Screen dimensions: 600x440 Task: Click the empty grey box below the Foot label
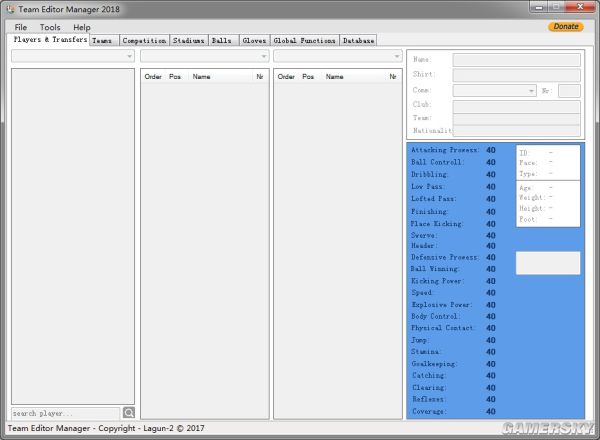(548, 263)
